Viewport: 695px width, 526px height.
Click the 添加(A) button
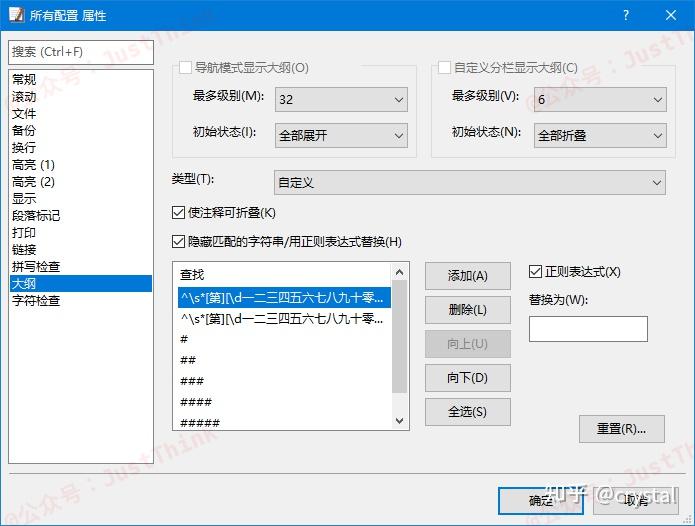468,276
